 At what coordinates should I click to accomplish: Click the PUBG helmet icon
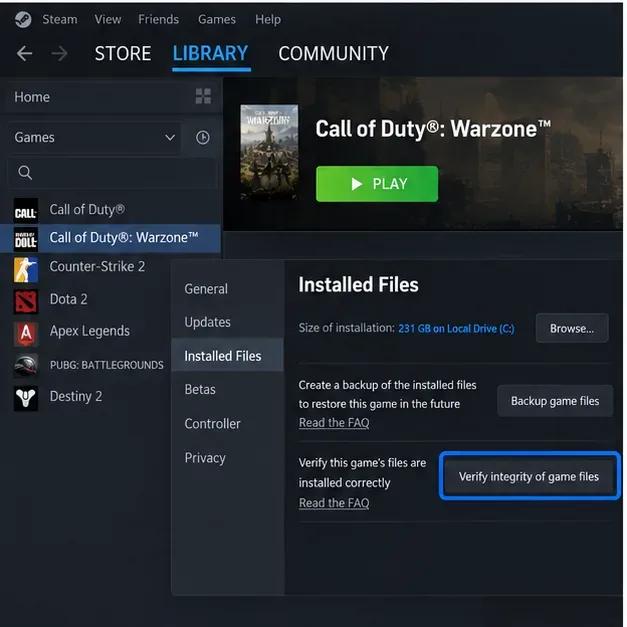(26, 365)
